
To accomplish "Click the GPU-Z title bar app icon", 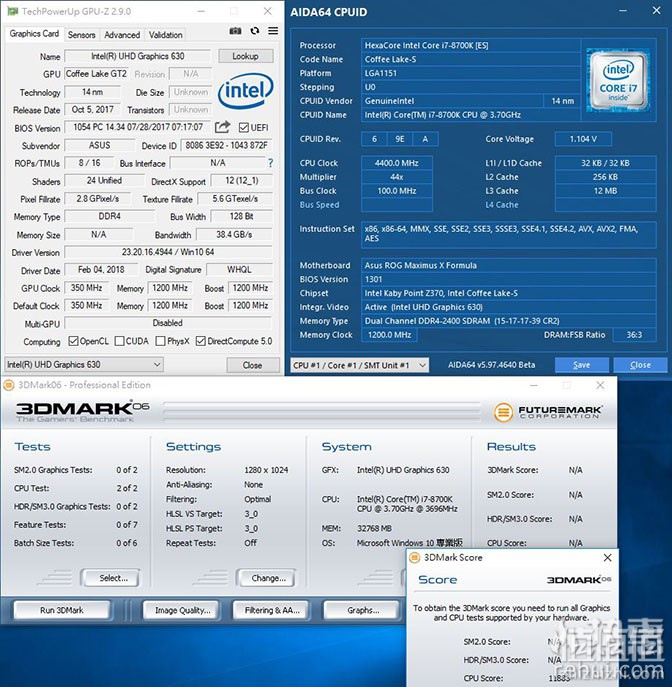I will click(x=12, y=11).
